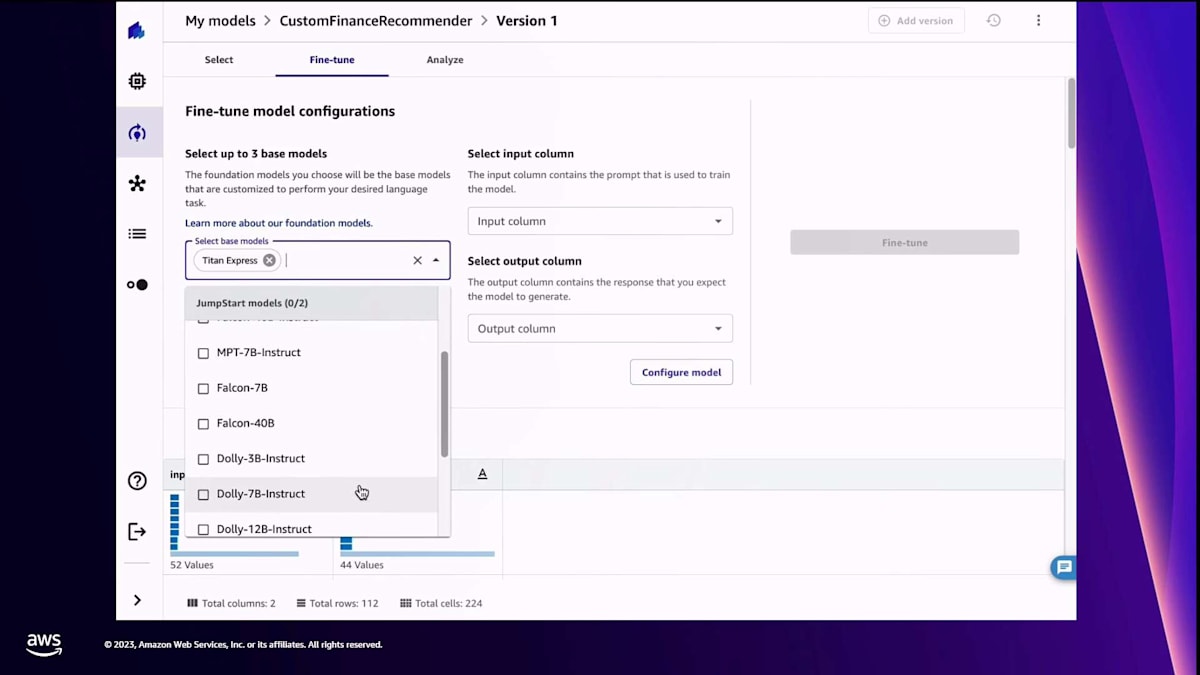1200x675 pixels.
Task: Open the three-dot more options menu
Action: pyautogui.click(x=1038, y=20)
